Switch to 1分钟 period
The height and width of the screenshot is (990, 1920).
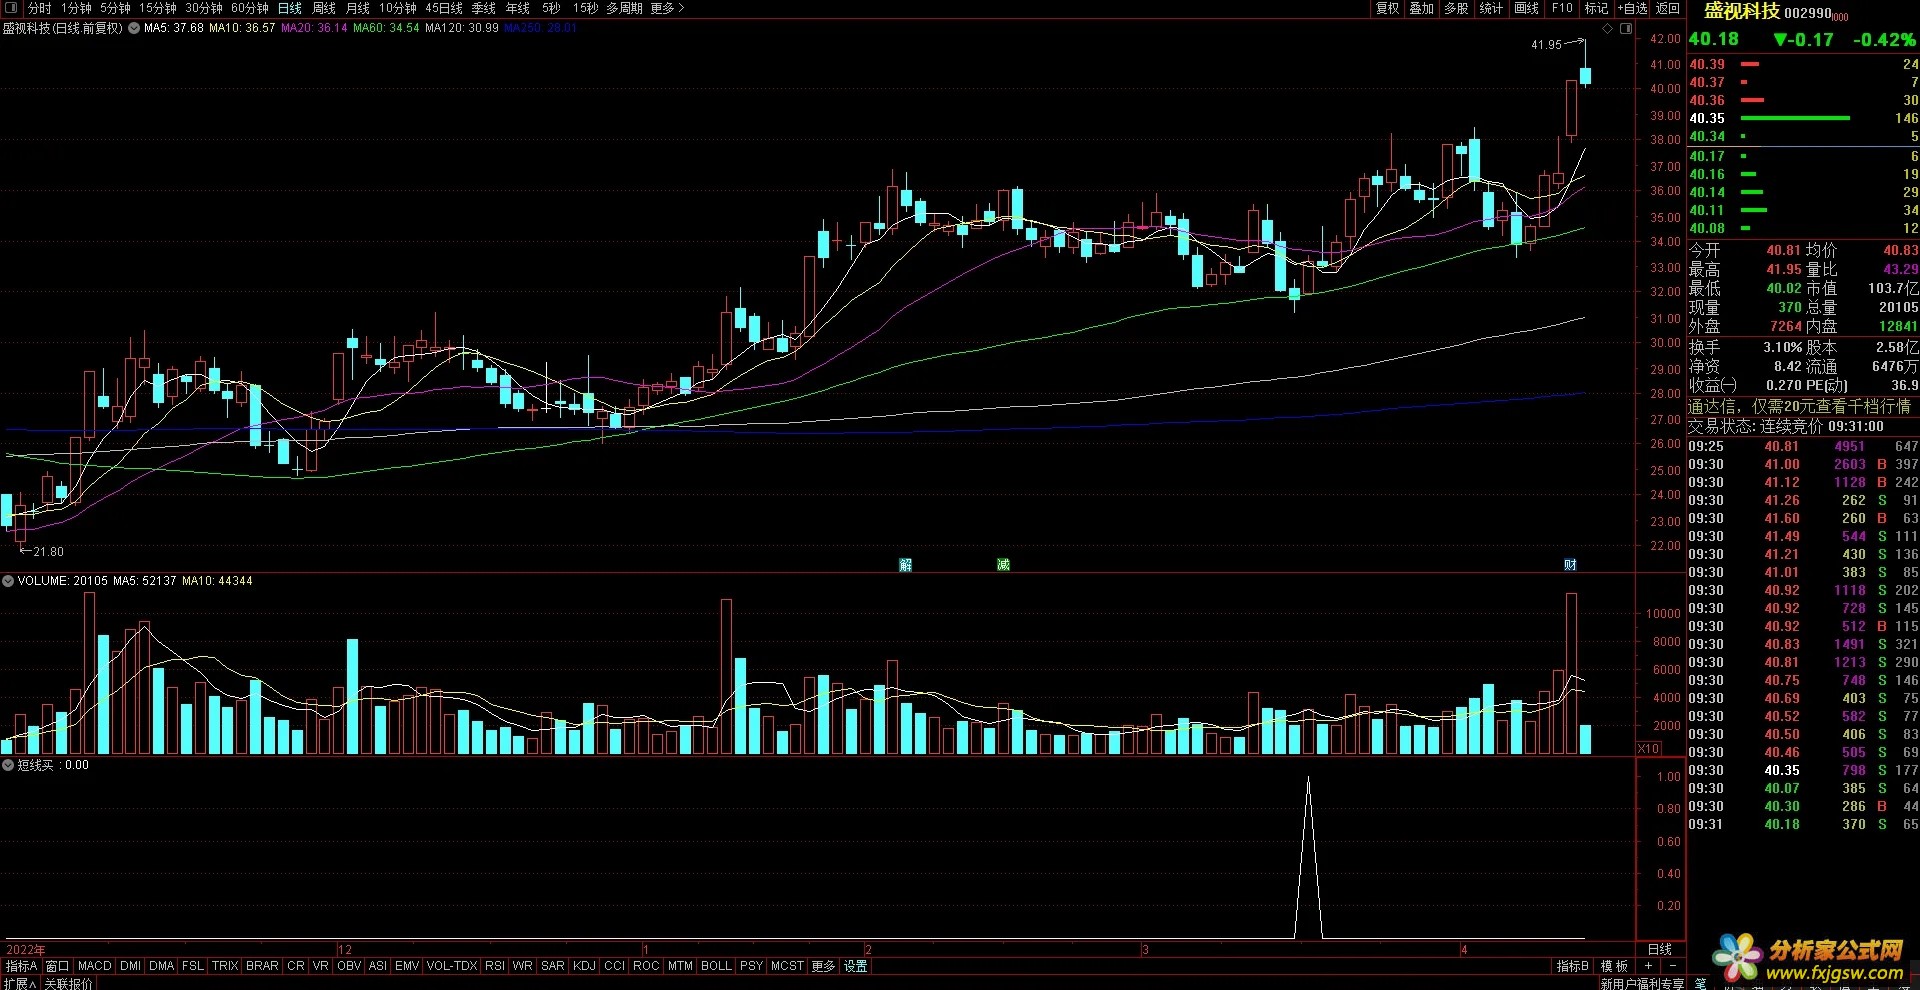[x=76, y=8]
